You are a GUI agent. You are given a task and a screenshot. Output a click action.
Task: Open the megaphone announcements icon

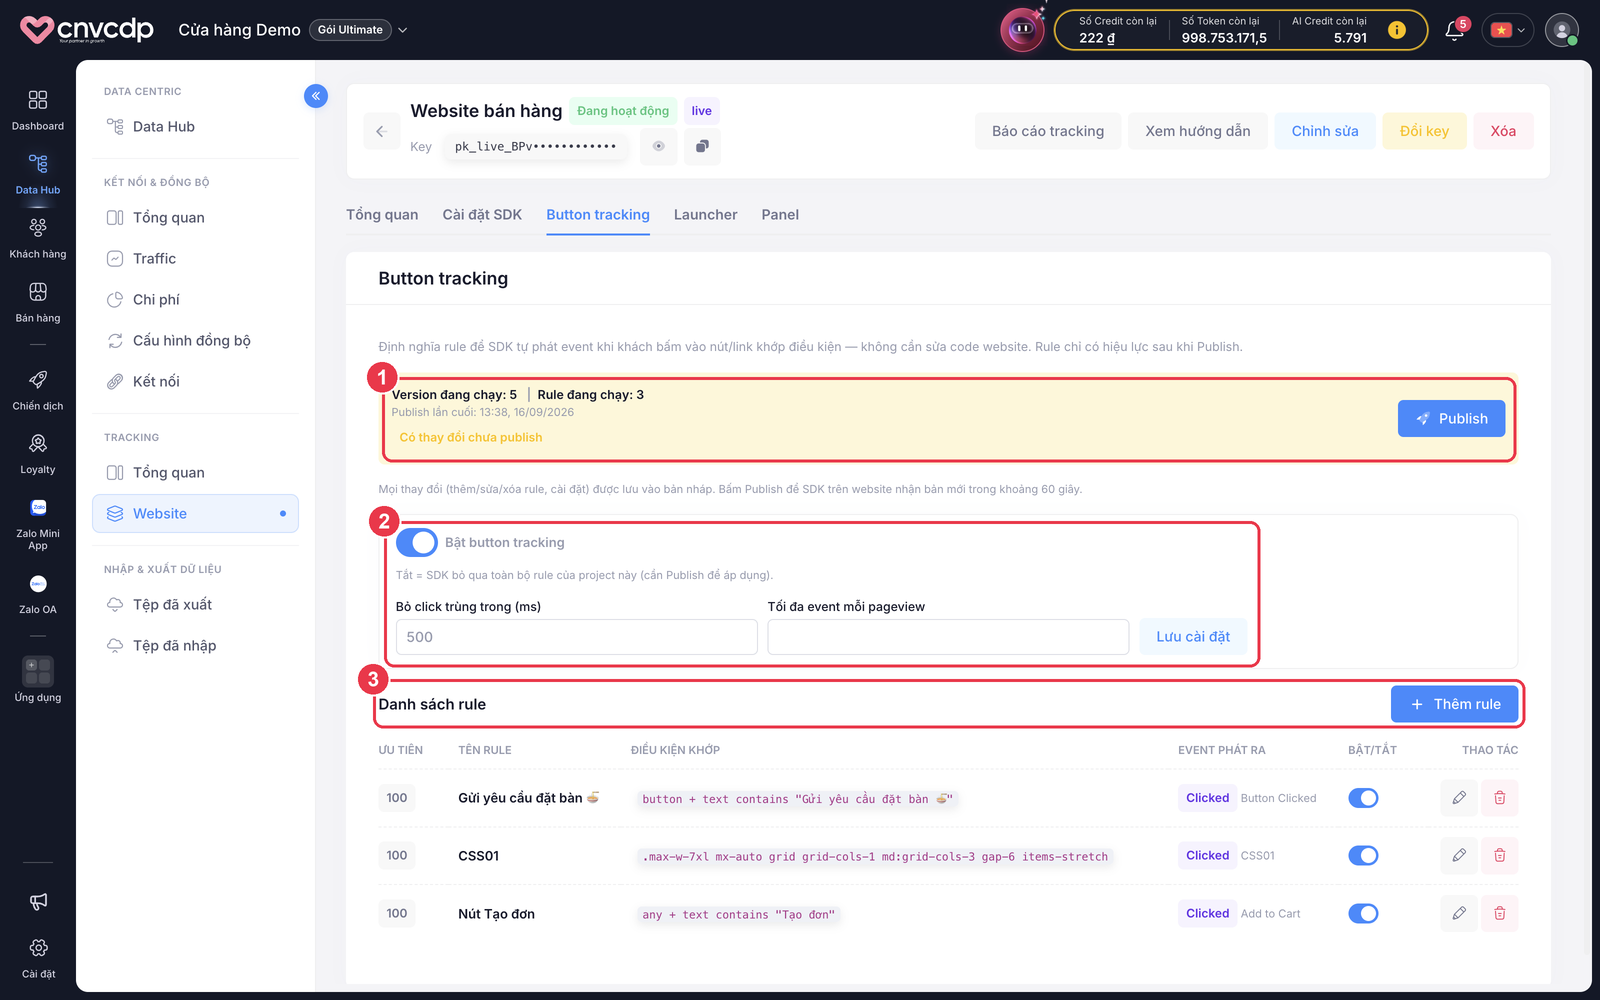(38, 902)
